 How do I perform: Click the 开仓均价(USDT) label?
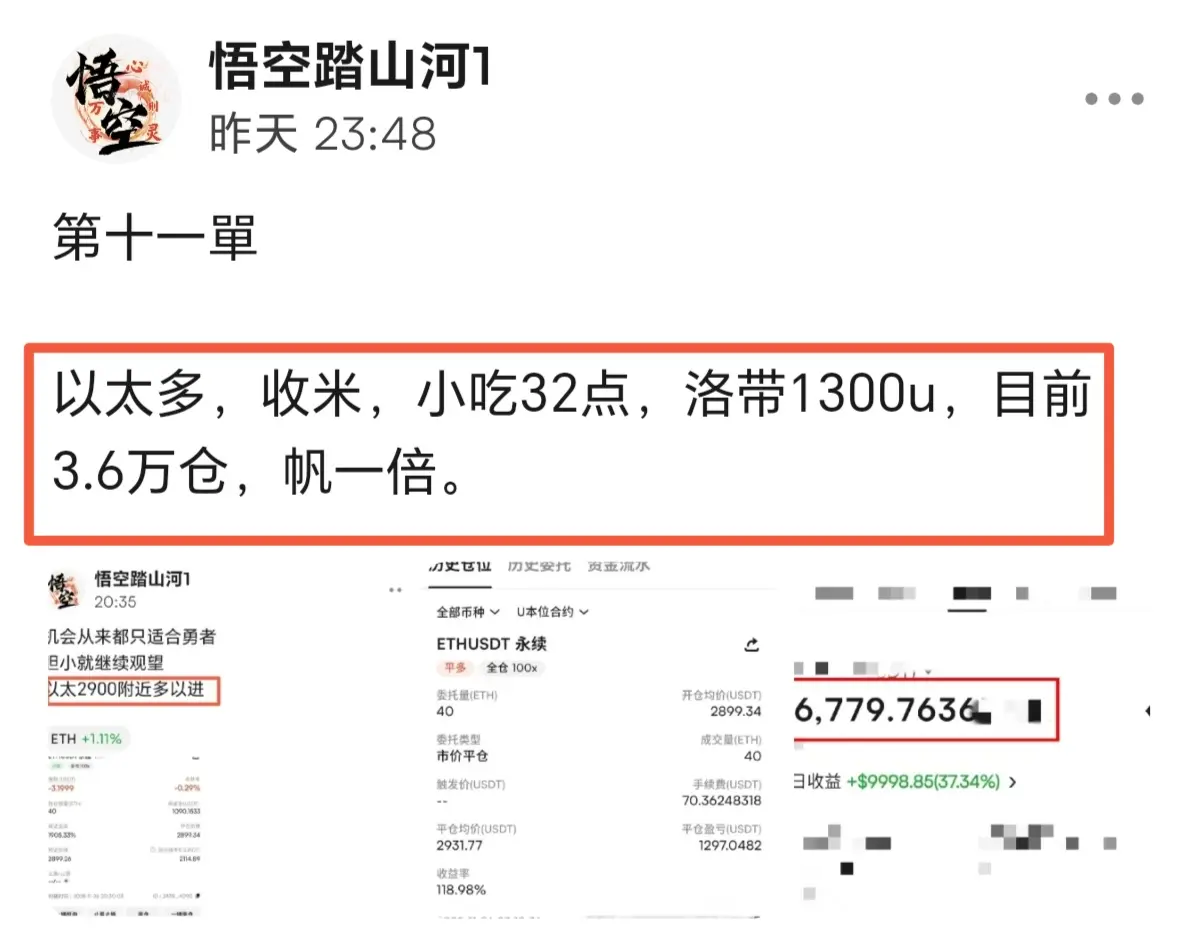pyautogui.click(x=722, y=696)
